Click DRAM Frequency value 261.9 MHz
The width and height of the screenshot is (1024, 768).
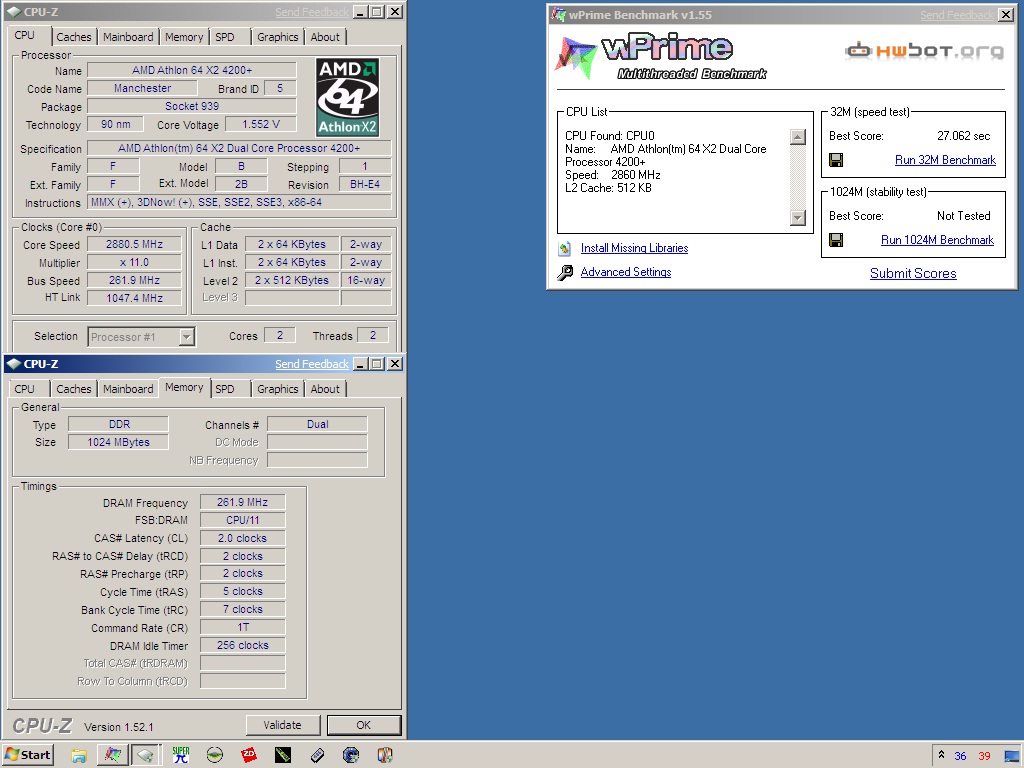tap(242, 502)
